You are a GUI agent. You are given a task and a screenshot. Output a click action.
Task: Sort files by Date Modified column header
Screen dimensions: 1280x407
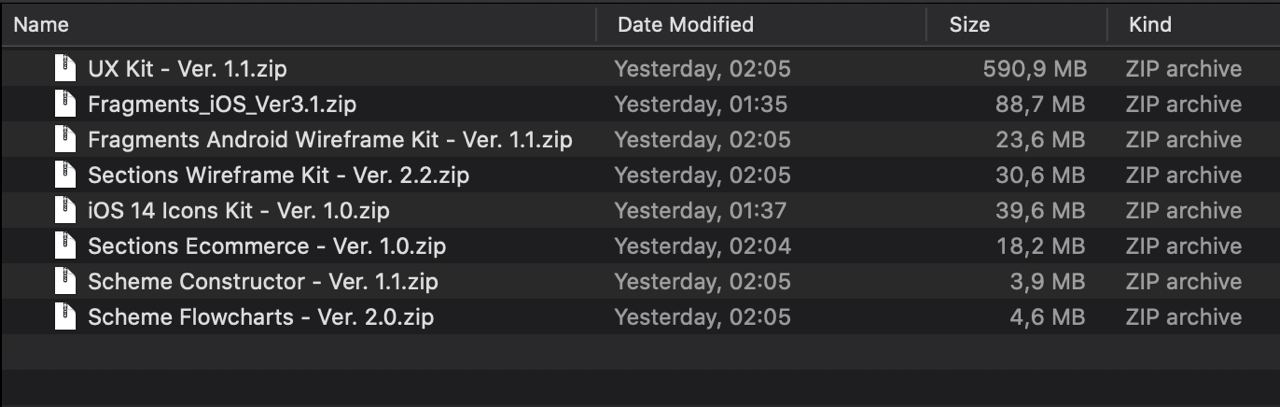coord(685,24)
